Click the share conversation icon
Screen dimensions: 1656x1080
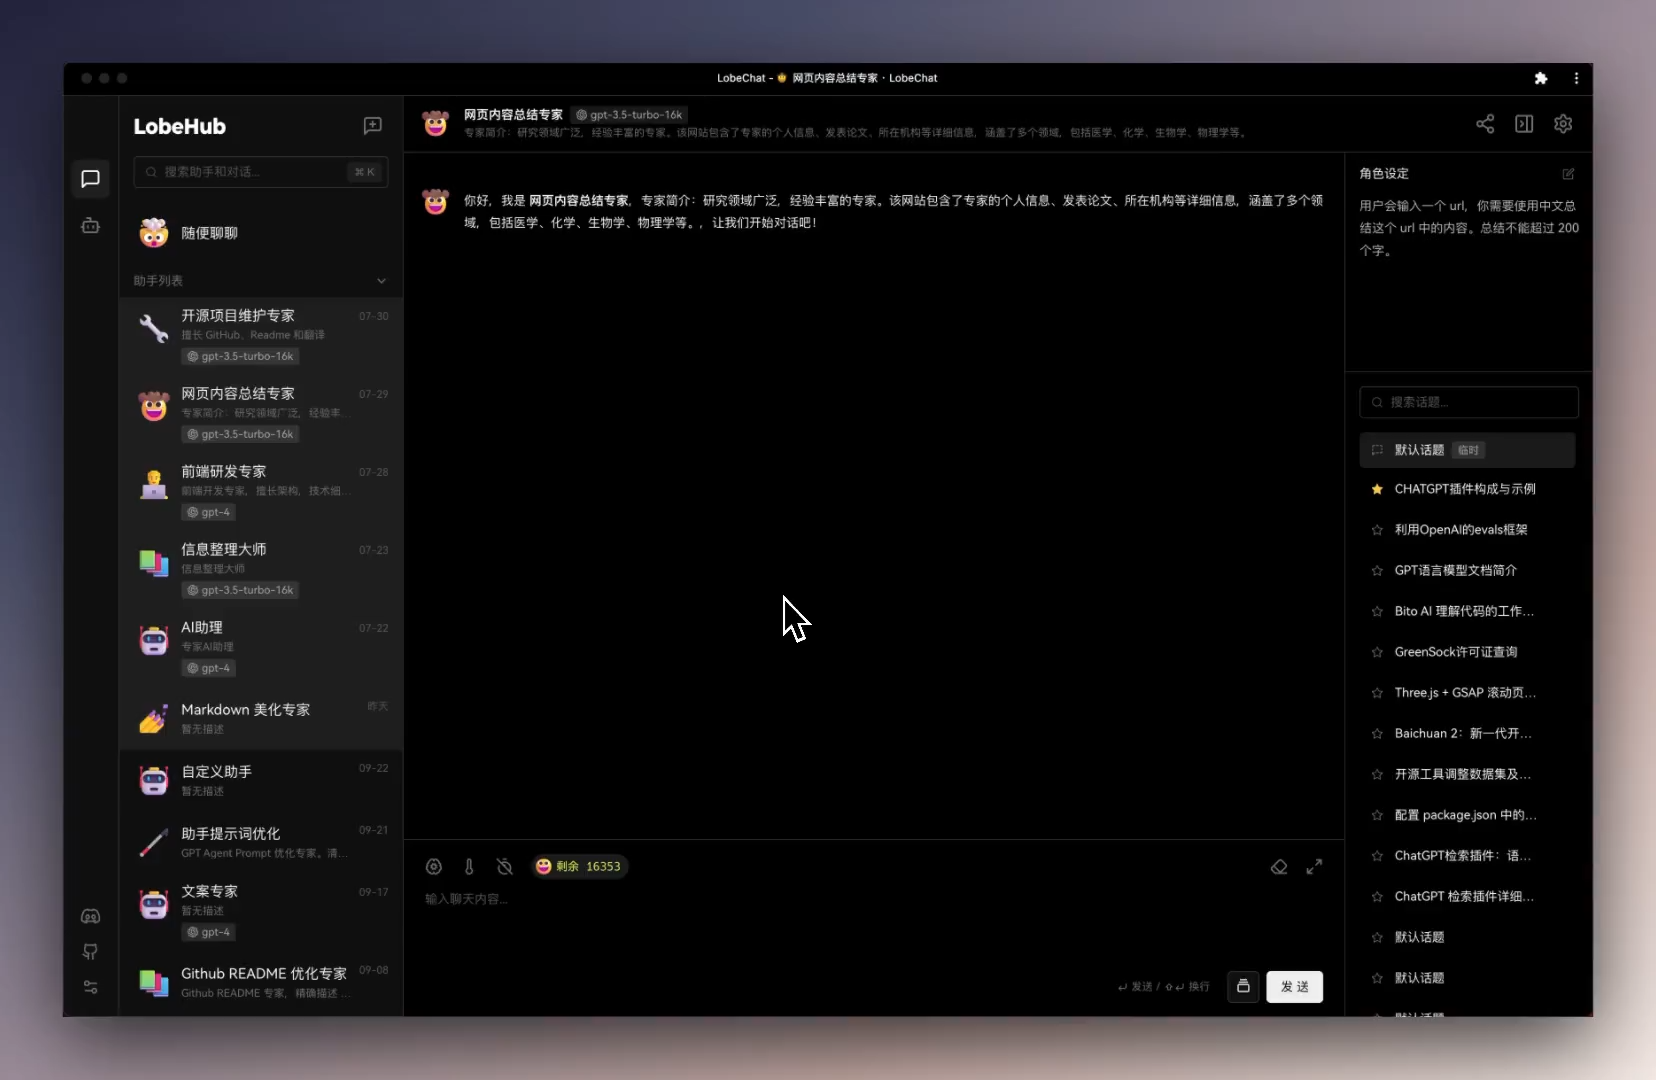click(1485, 124)
